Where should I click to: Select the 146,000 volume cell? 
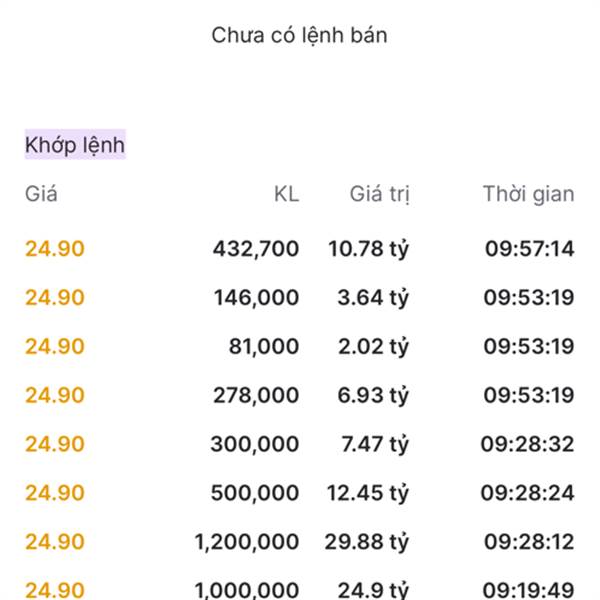[x=255, y=298]
